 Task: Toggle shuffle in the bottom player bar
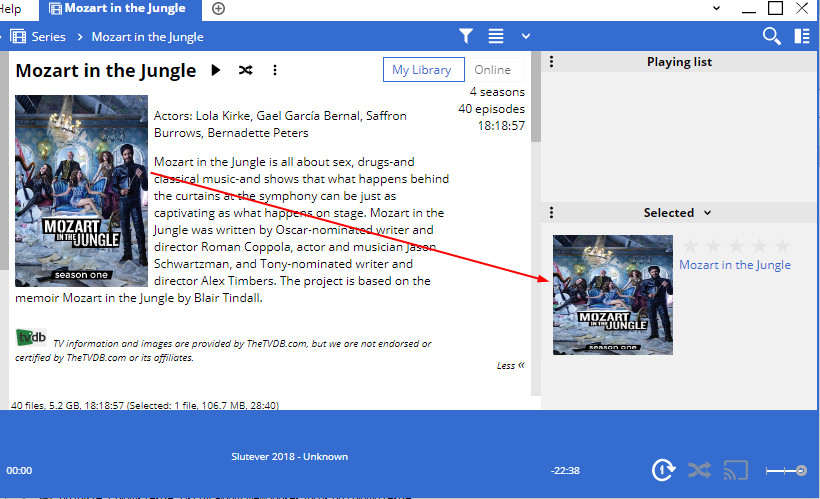tap(700, 469)
